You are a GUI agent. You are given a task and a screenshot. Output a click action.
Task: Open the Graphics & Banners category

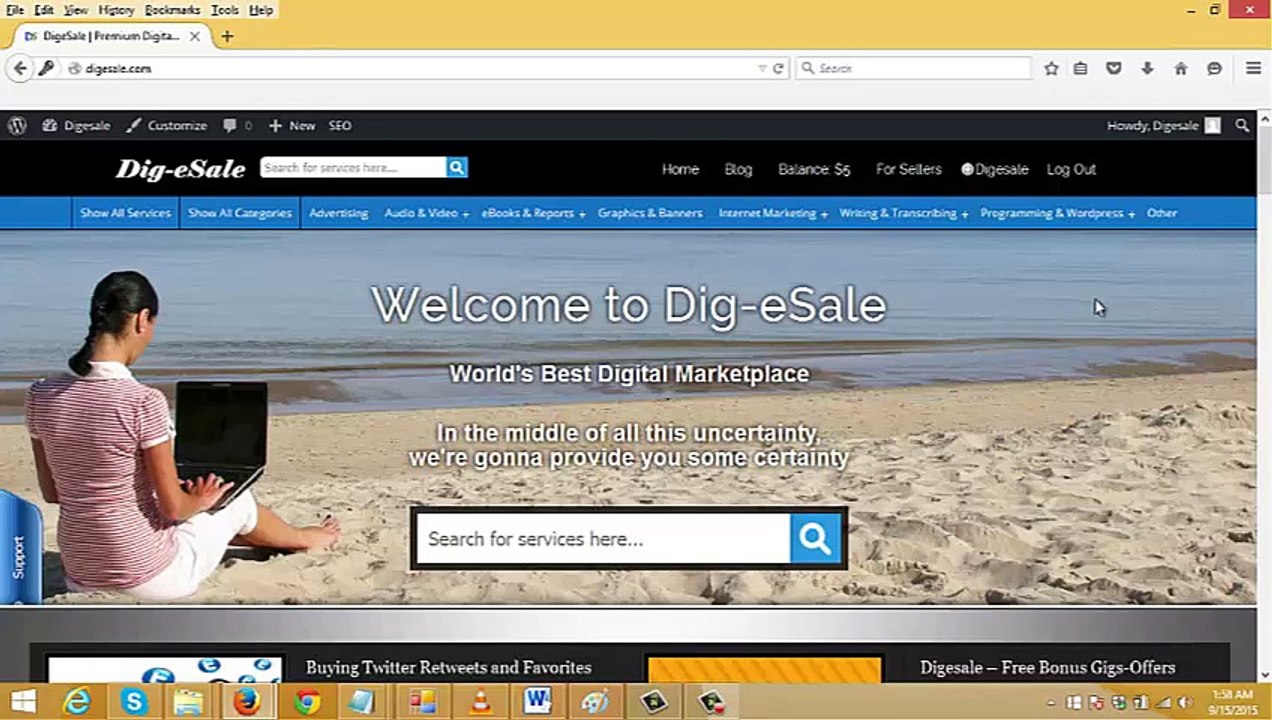(x=650, y=213)
